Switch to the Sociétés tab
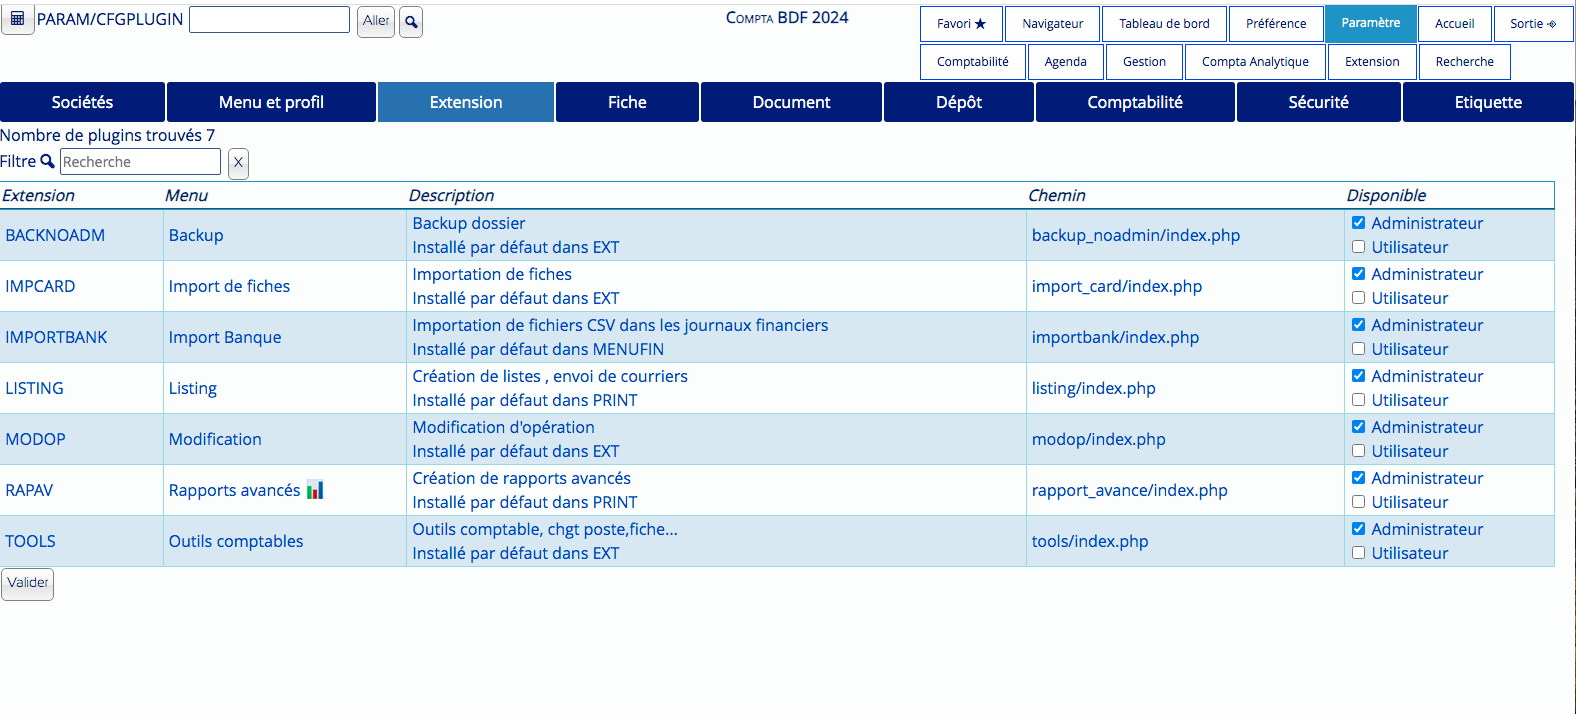The image size is (1576, 714). [x=82, y=102]
